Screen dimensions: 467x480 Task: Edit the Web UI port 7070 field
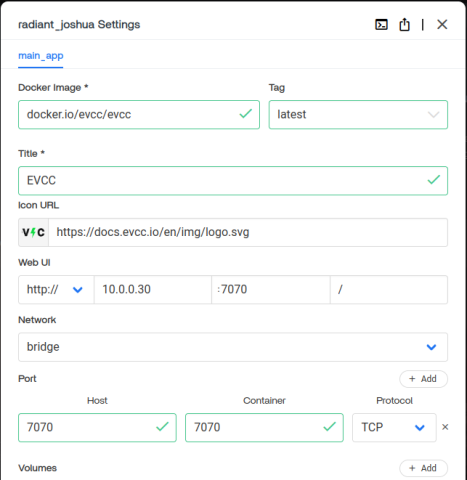(271, 289)
